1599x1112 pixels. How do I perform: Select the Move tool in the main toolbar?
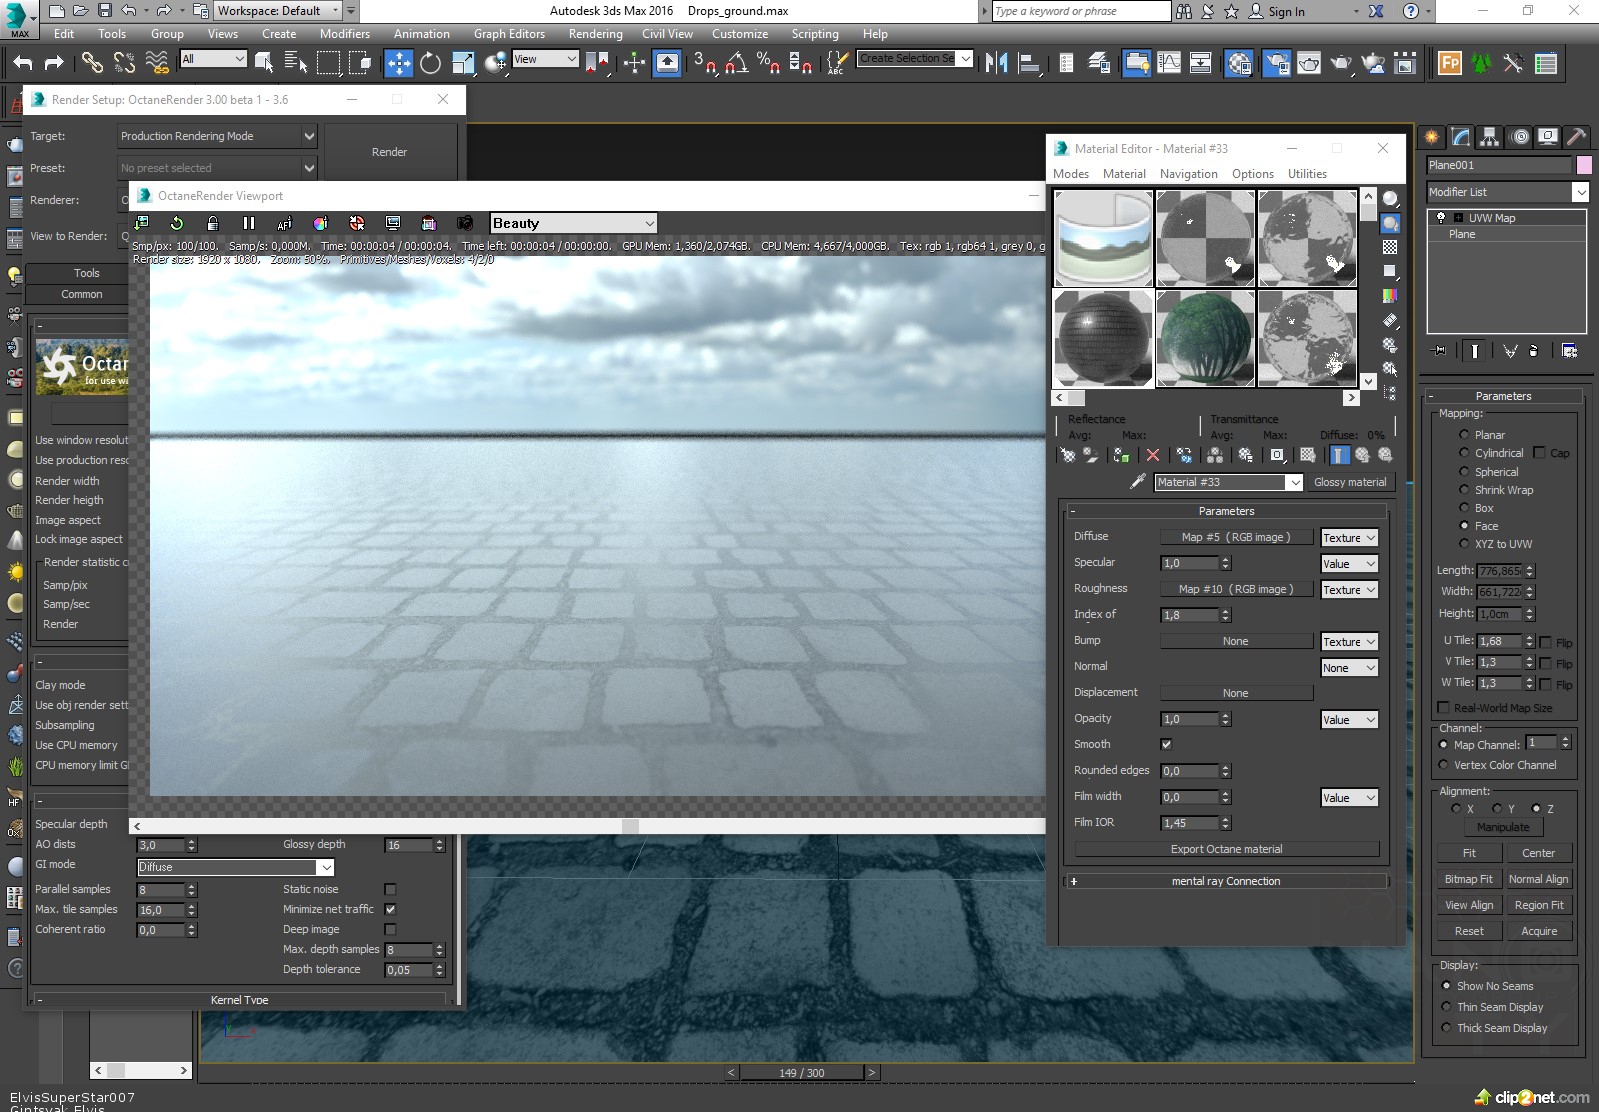click(398, 63)
